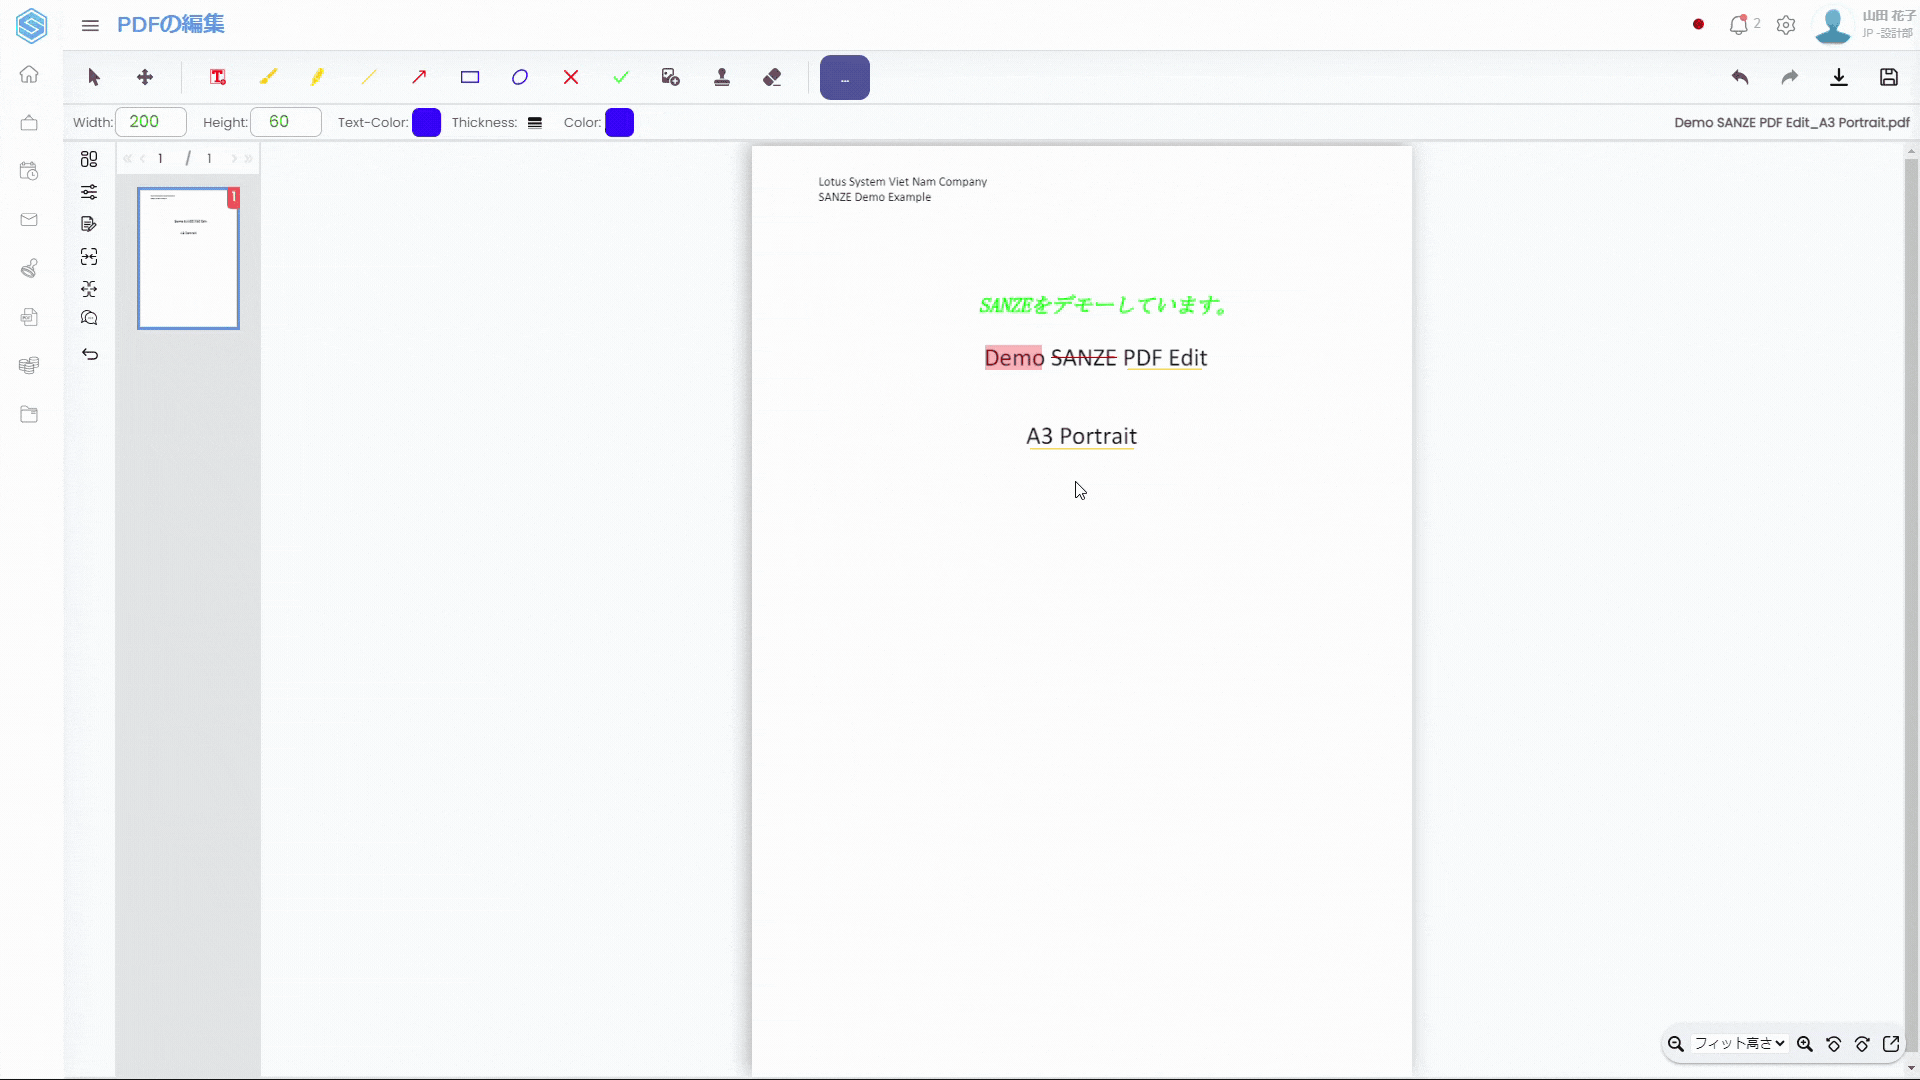Select the eraser tool
1920x1080 pixels.
[x=772, y=77]
